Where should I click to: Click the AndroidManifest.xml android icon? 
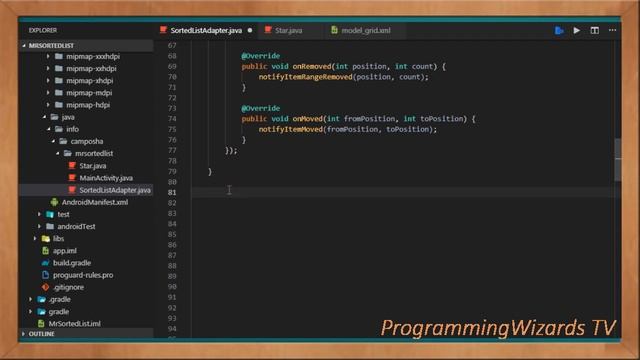coord(54,202)
